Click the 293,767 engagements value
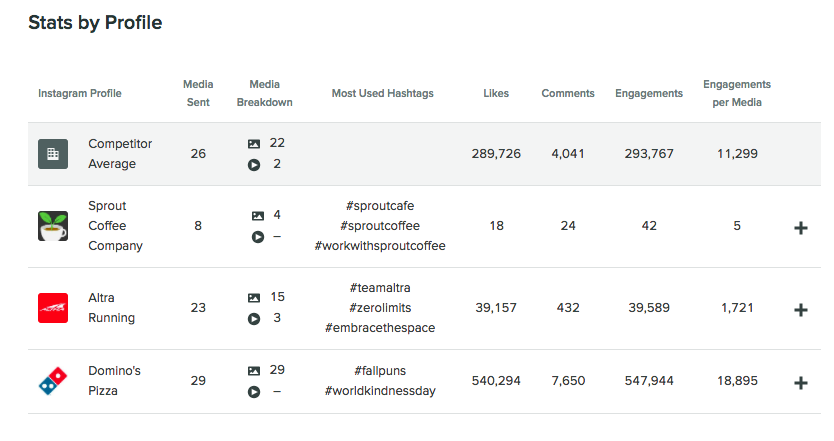The width and height of the screenshot is (834, 441). coord(649,154)
